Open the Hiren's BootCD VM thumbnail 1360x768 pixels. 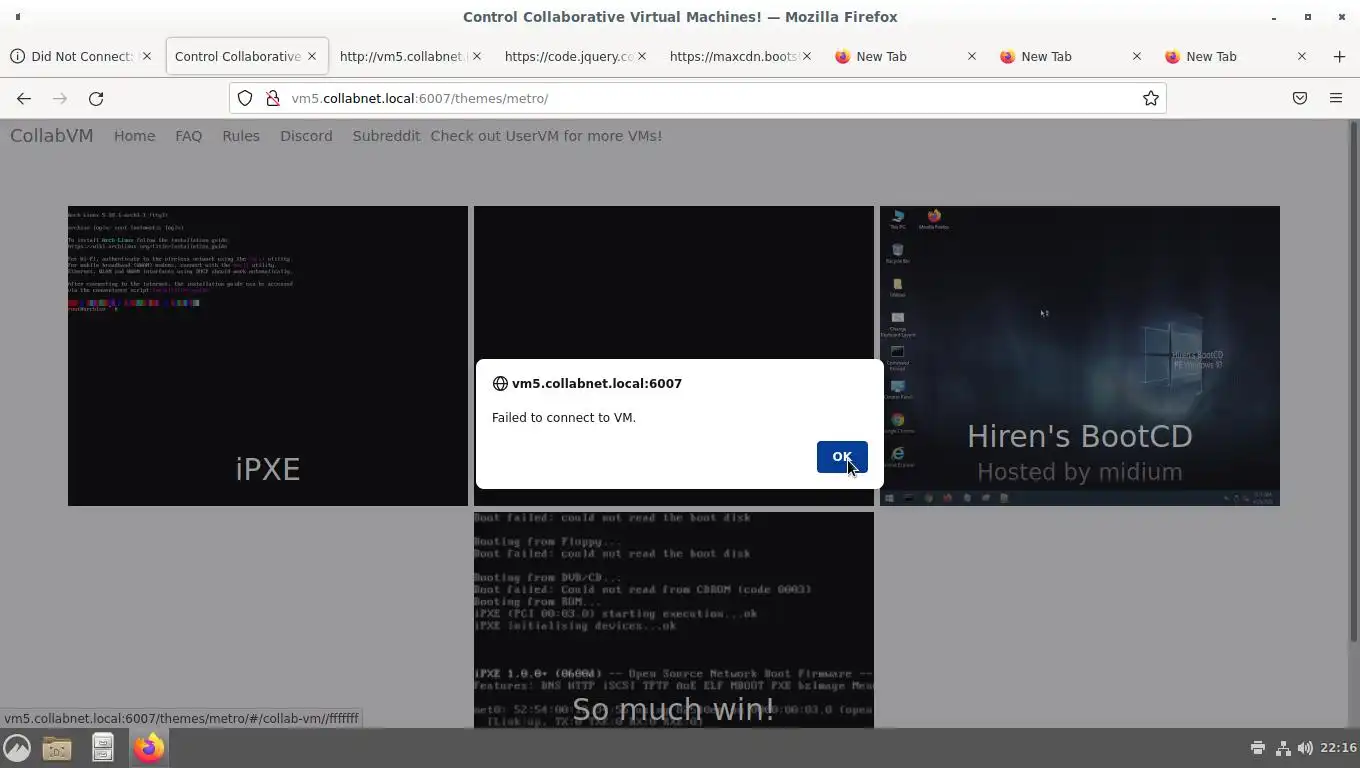click(x=1080, y=356)
